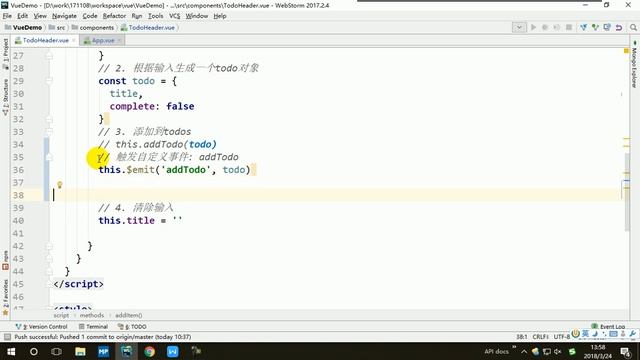Click script in the editor breadcrumb

[x=61, y=315]
